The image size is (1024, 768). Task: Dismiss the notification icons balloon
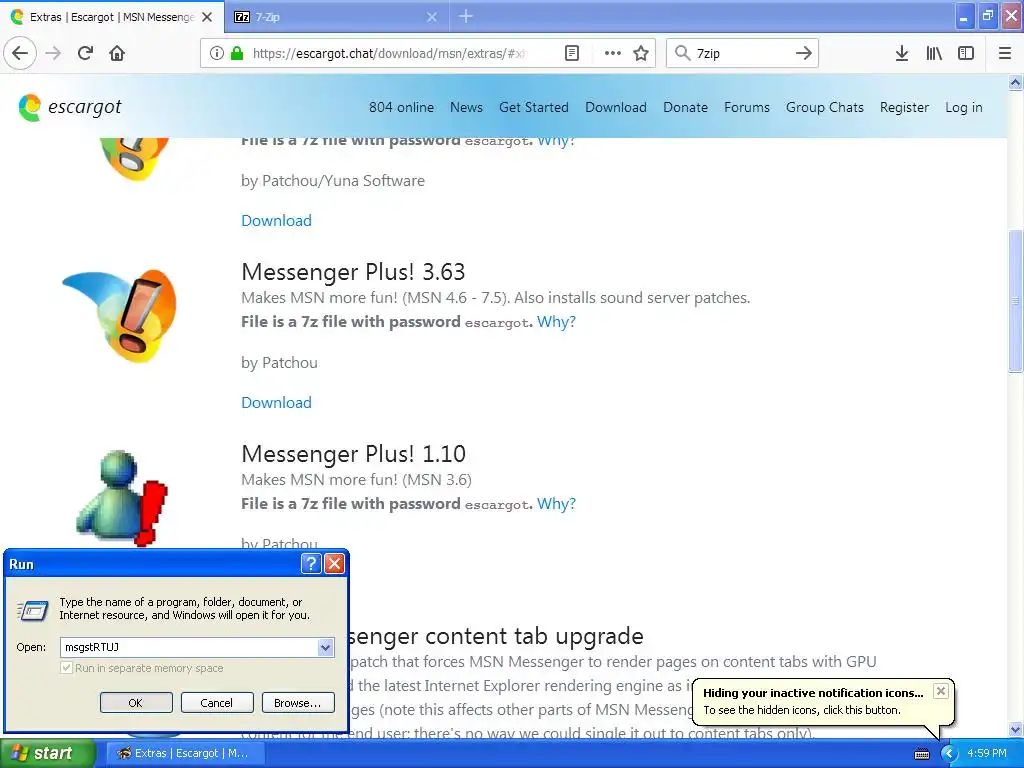pyautogui.click(x=940, y=691)
